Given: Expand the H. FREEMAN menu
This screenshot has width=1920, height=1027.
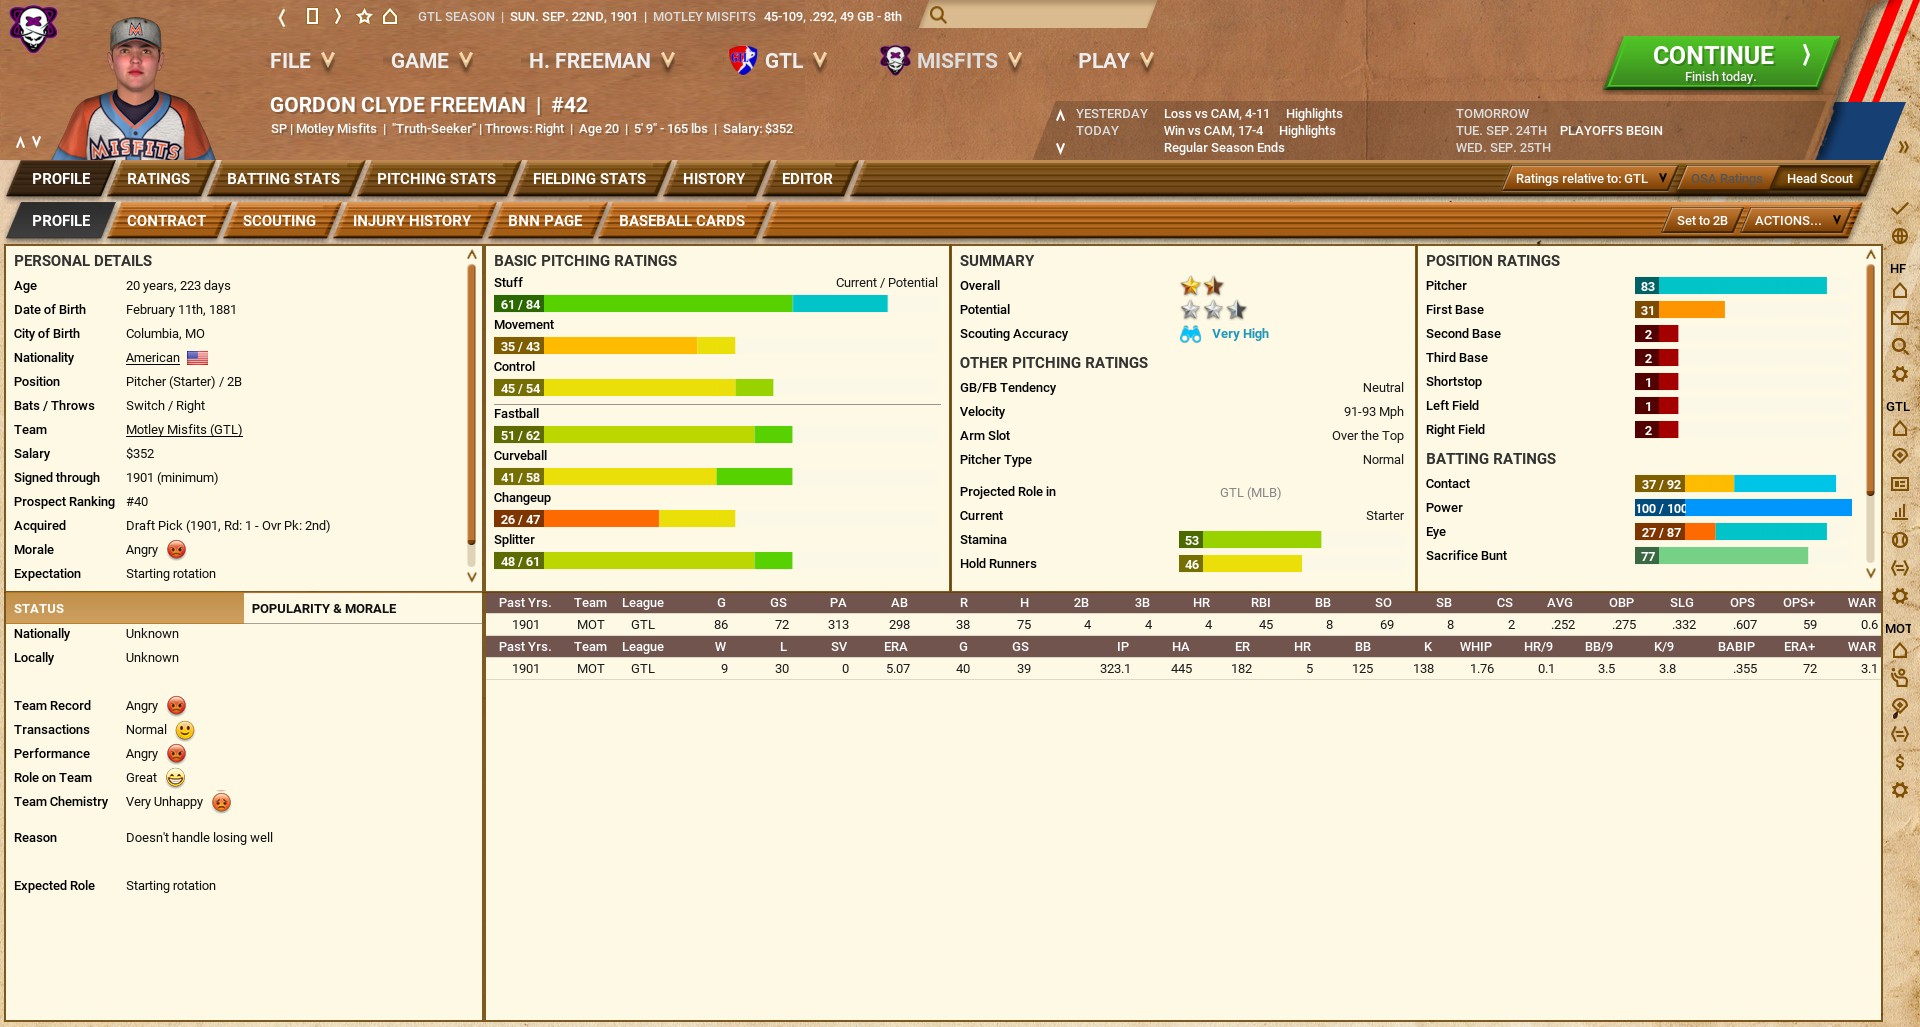Looking at the screenshot, I should click(x=601, y=61).
